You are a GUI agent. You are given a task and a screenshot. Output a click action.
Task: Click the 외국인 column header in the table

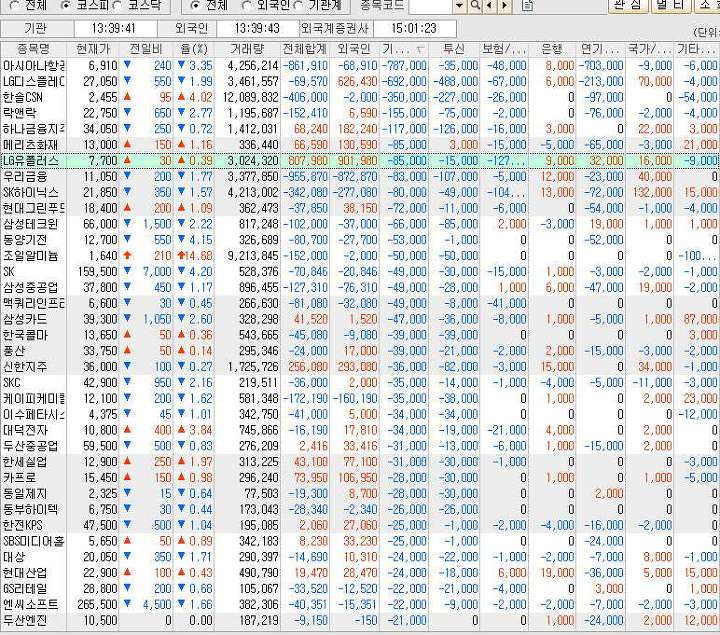[354, 49]
